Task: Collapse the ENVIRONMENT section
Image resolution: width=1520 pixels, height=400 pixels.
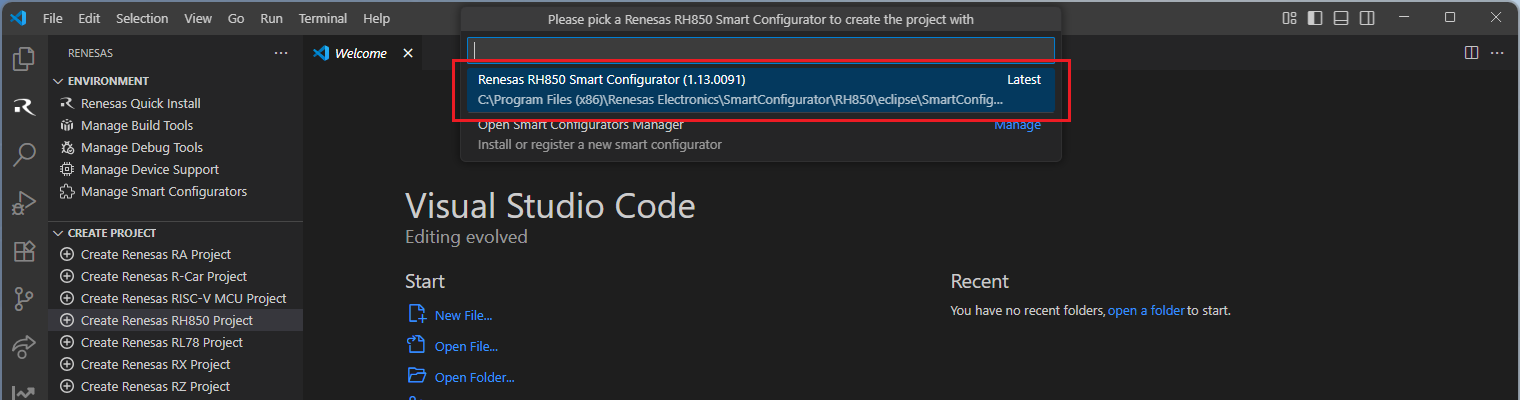Action: tap(176, 81)
